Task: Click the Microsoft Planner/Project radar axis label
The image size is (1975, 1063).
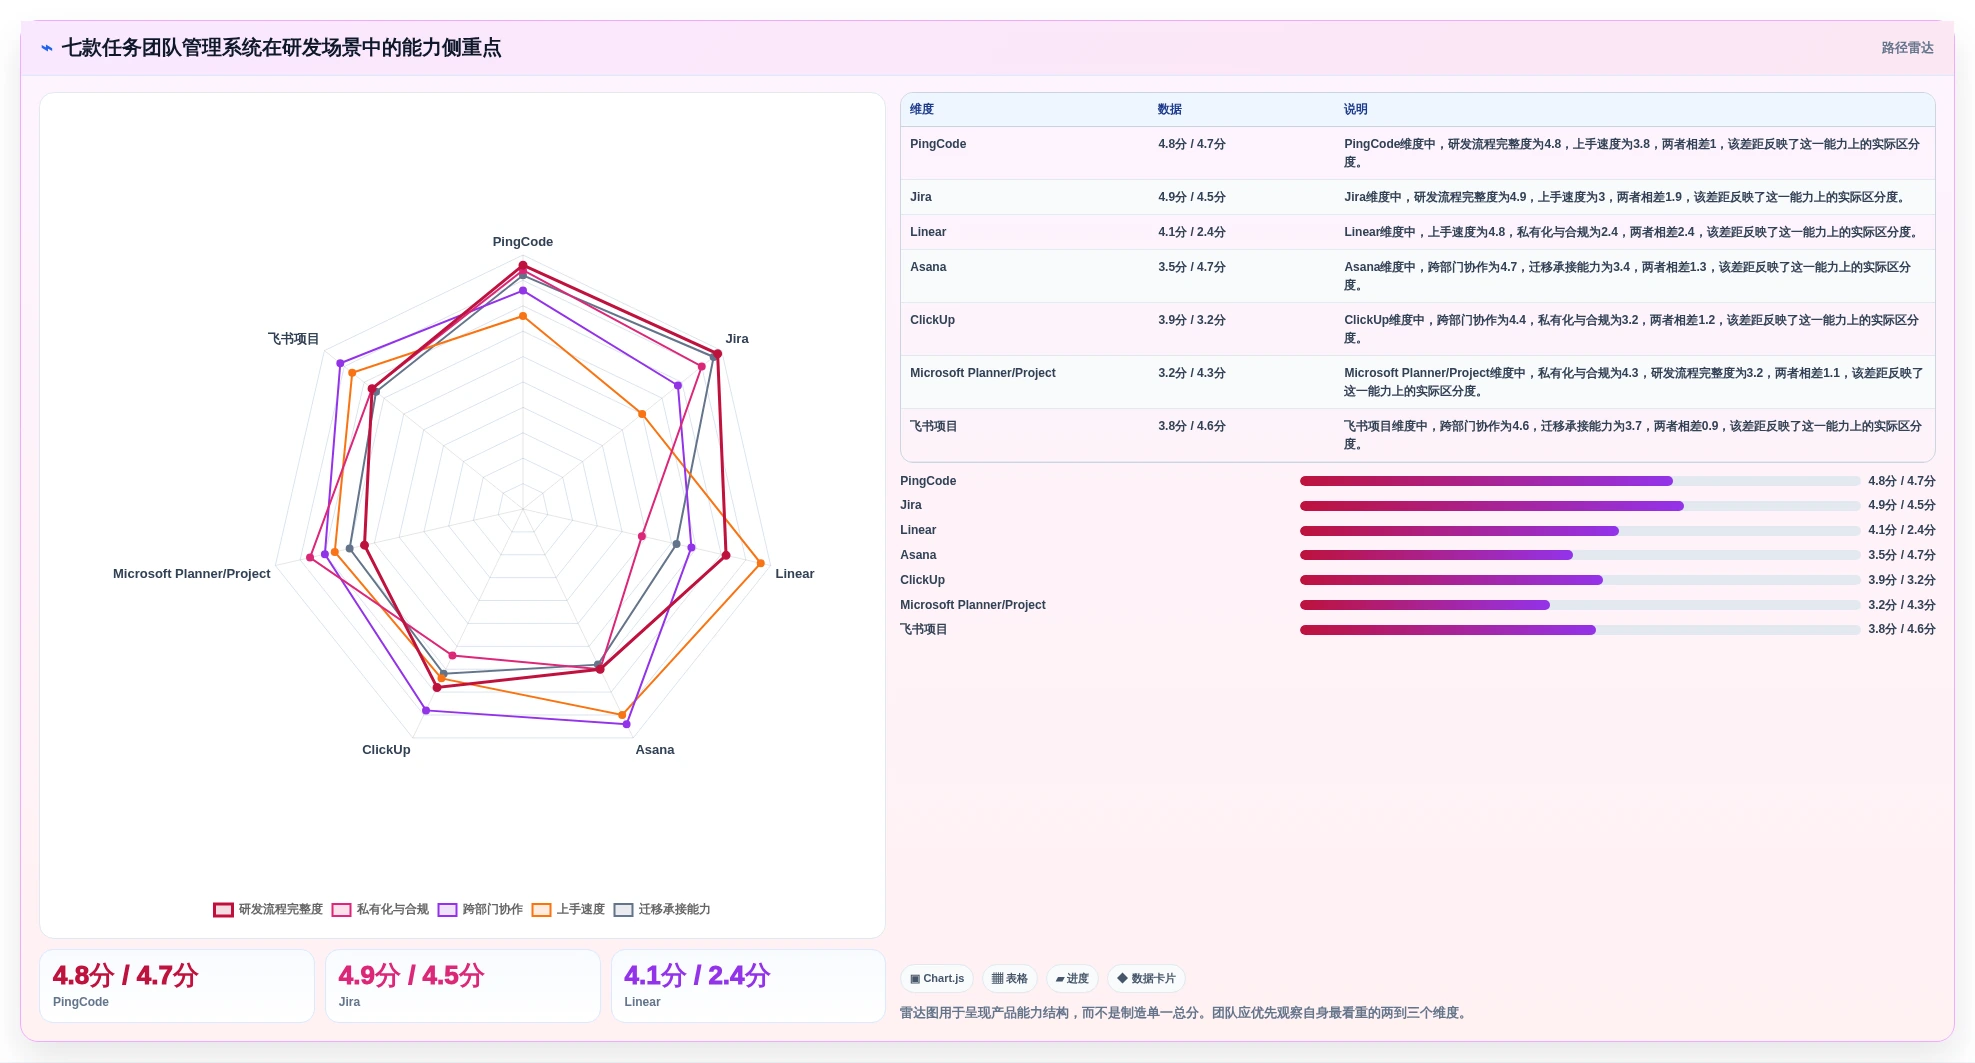Action: (192, 574)
